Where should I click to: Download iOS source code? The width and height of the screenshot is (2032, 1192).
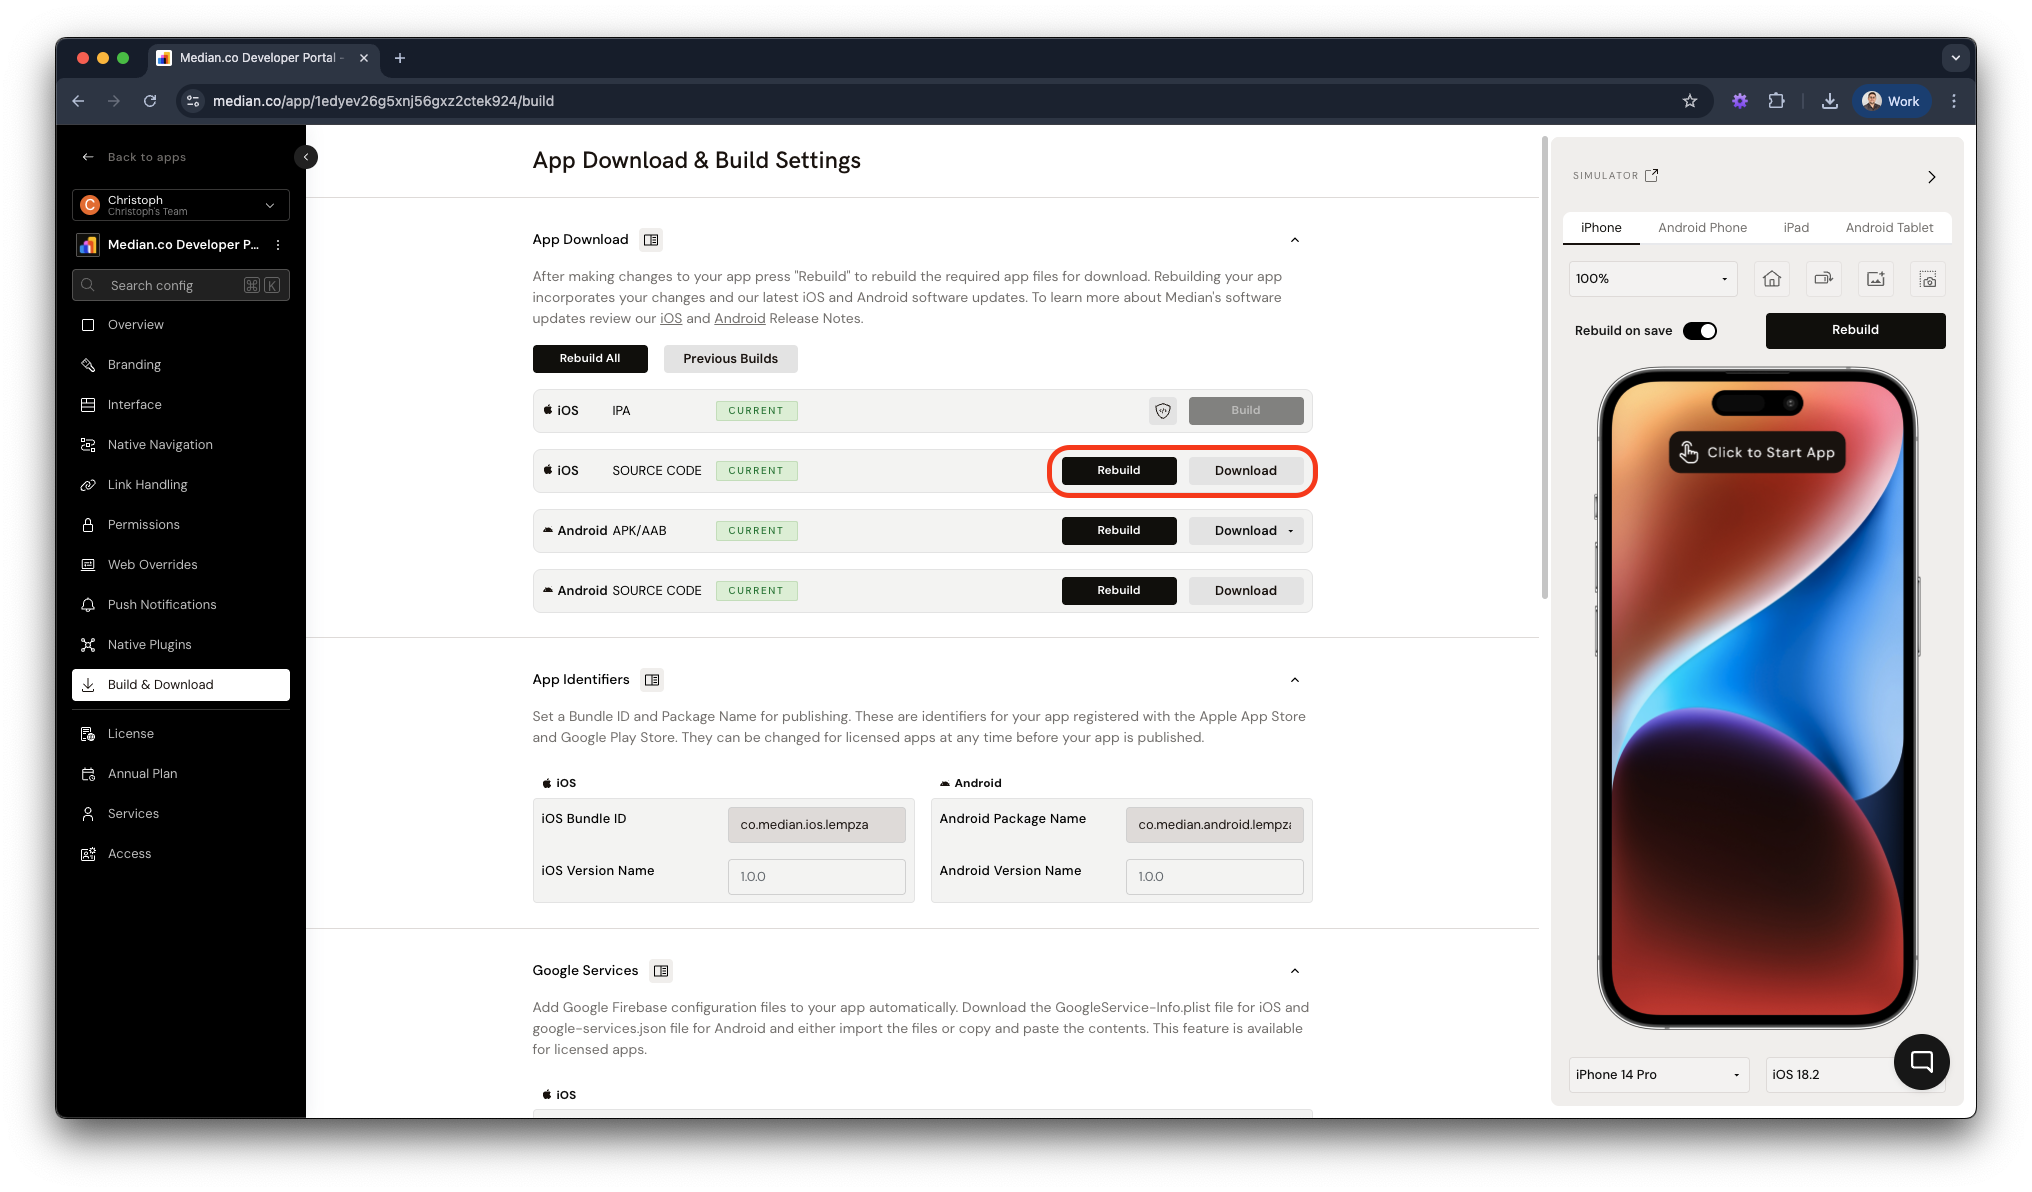(x=1246, y=471)
